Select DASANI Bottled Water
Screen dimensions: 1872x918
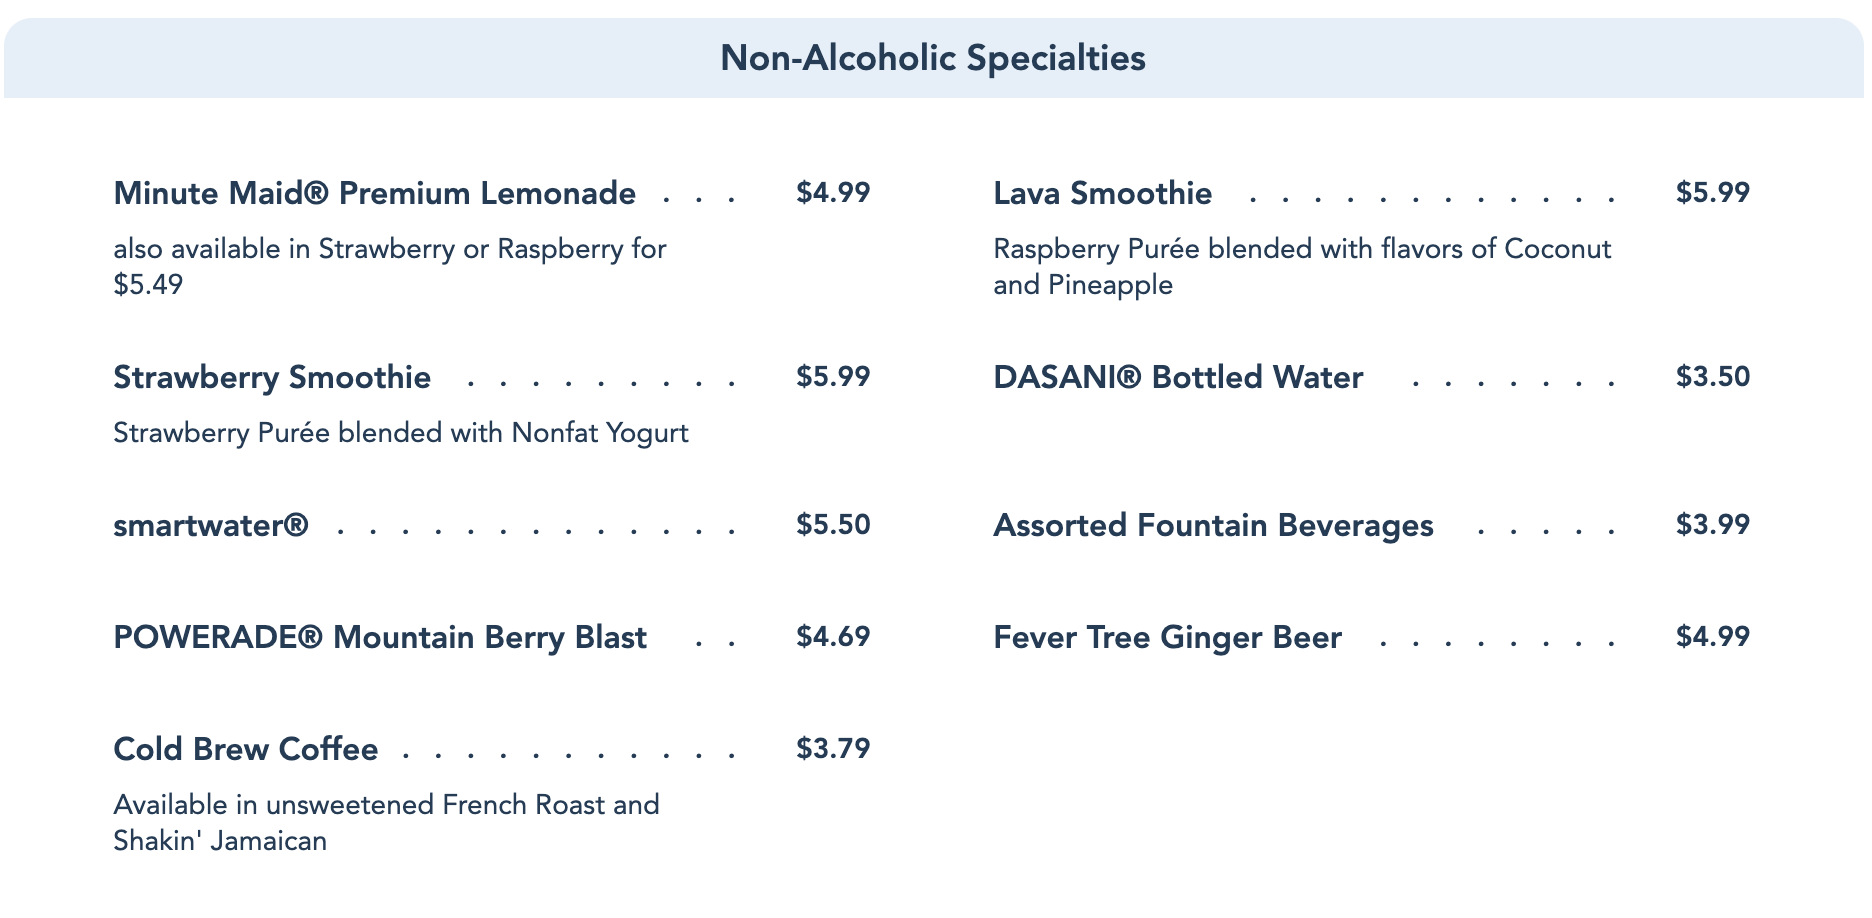tap(1178, 377)
